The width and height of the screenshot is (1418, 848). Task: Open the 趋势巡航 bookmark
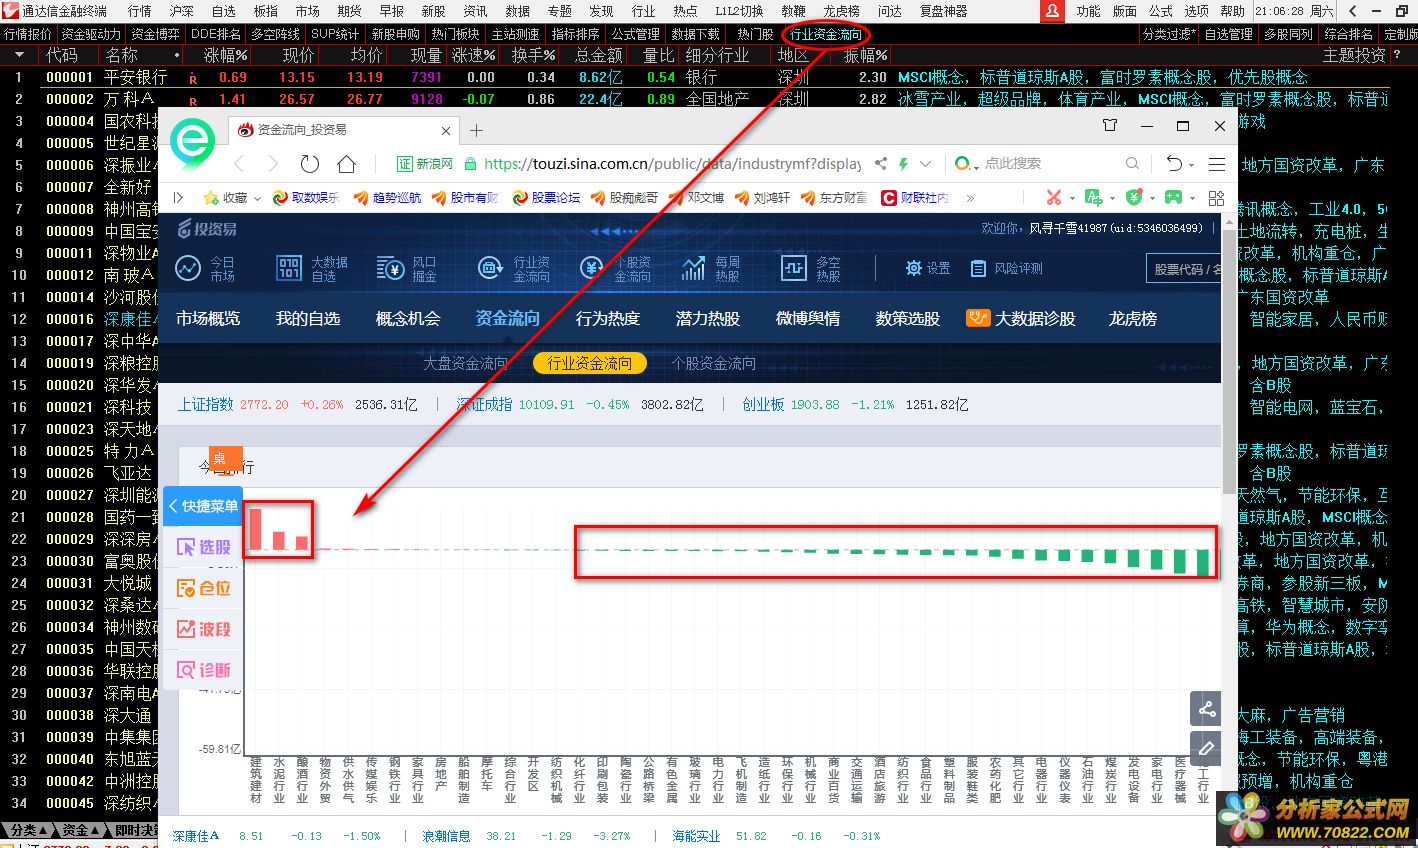tap(386, 198)
